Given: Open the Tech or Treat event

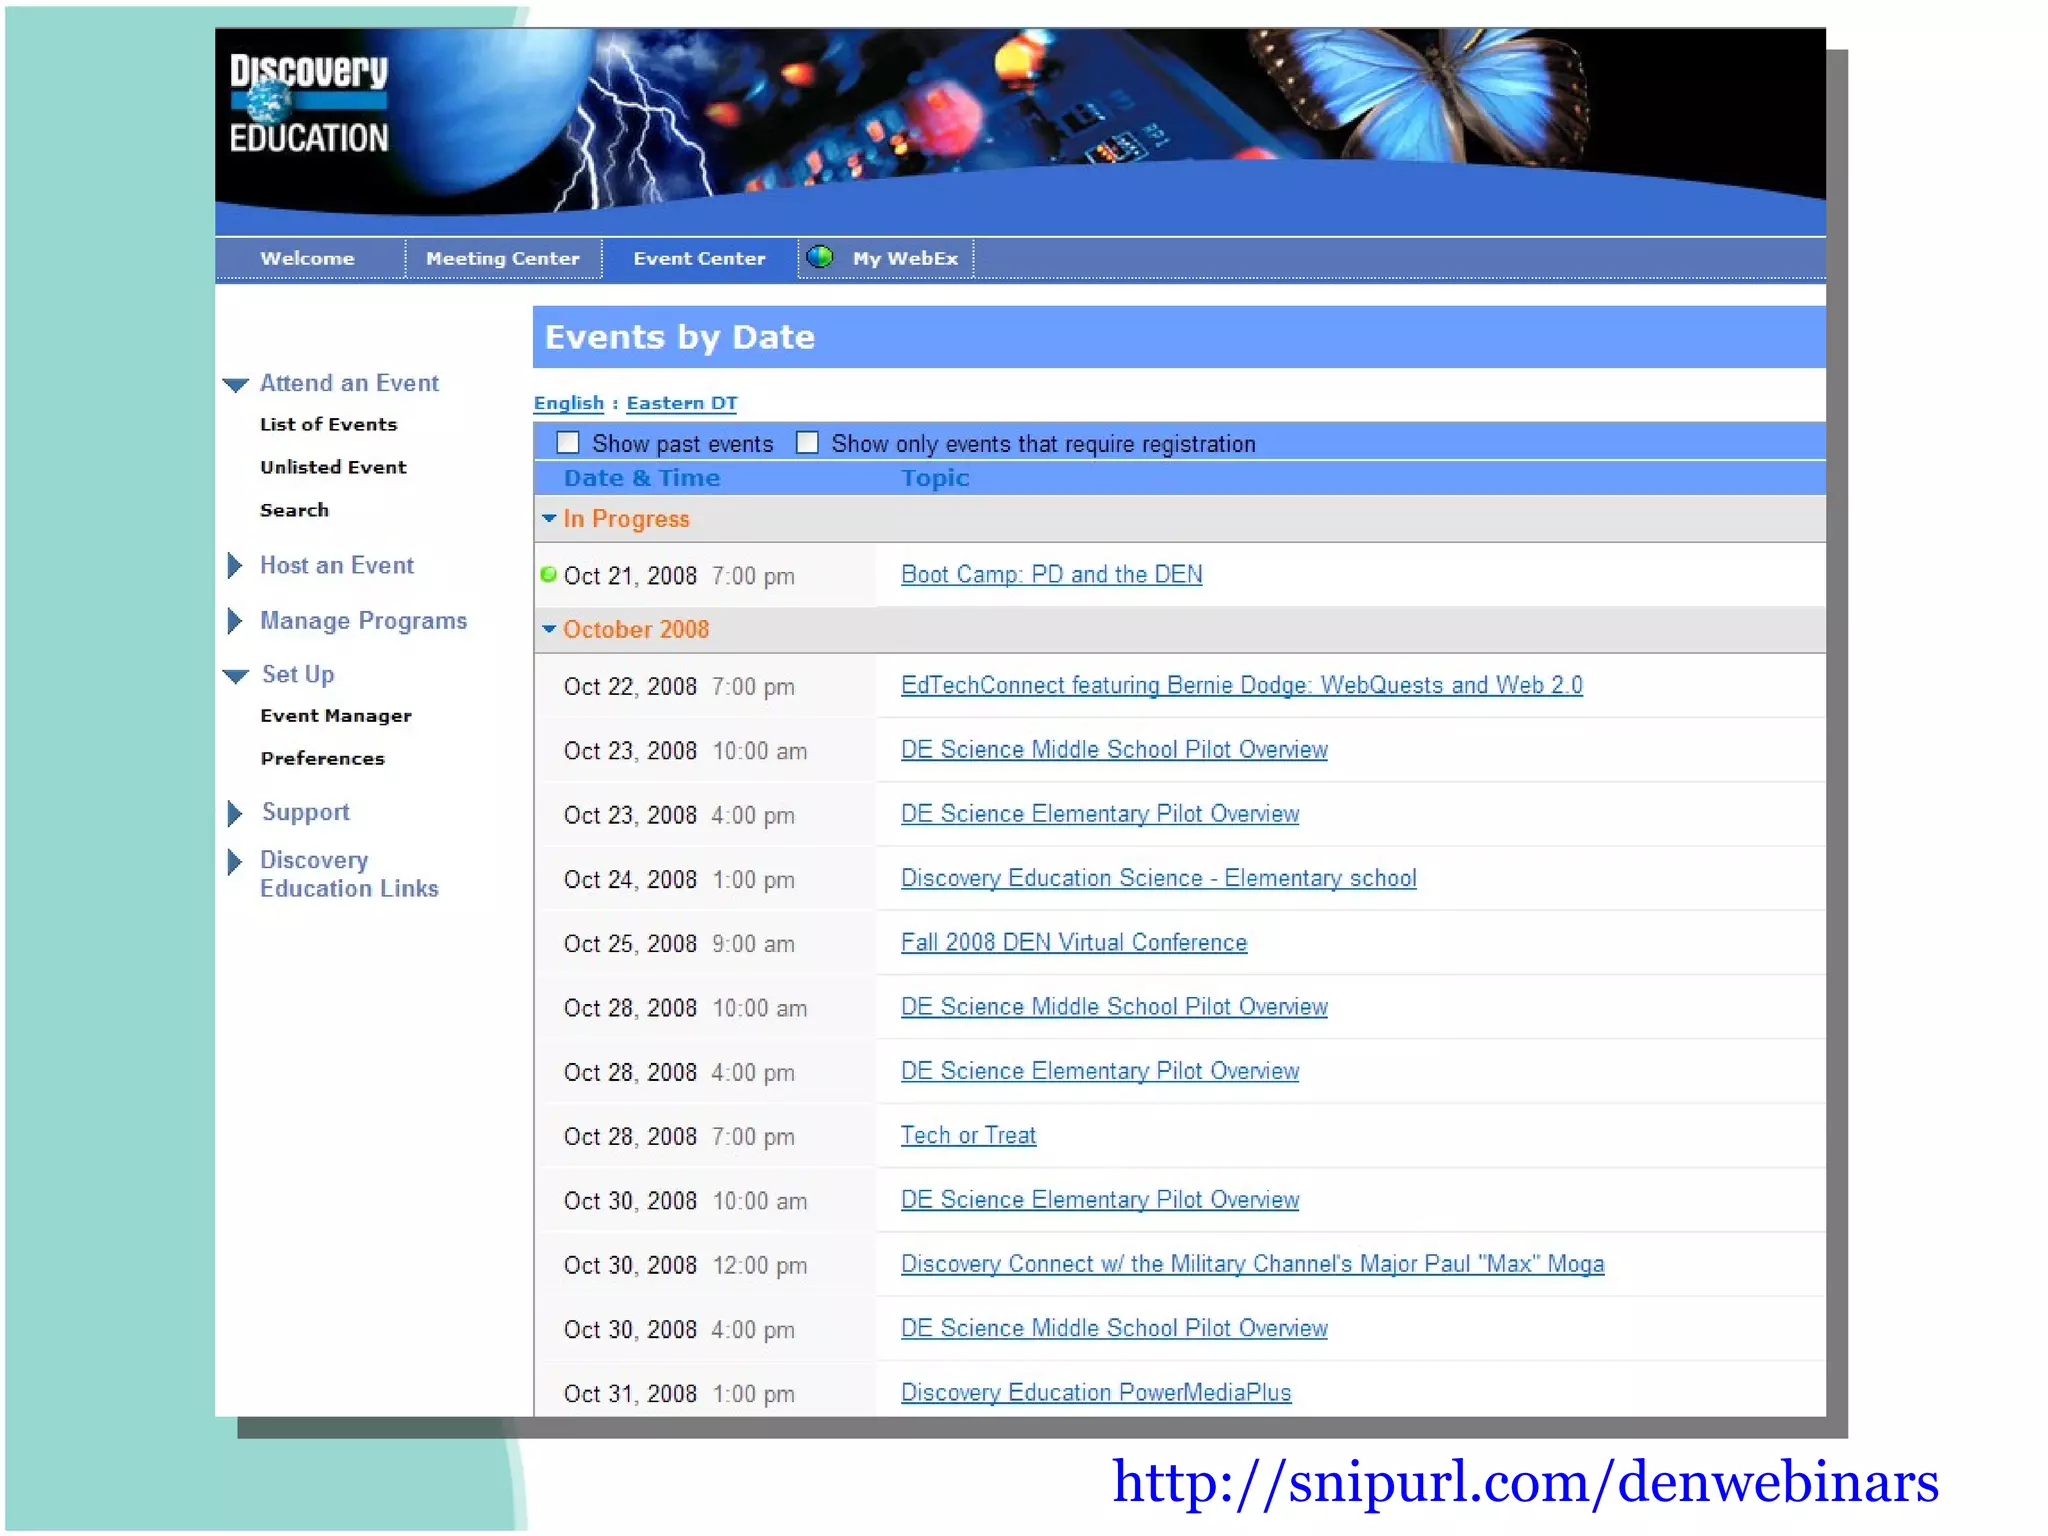Looking at the screenshot, I should 968,1136.
